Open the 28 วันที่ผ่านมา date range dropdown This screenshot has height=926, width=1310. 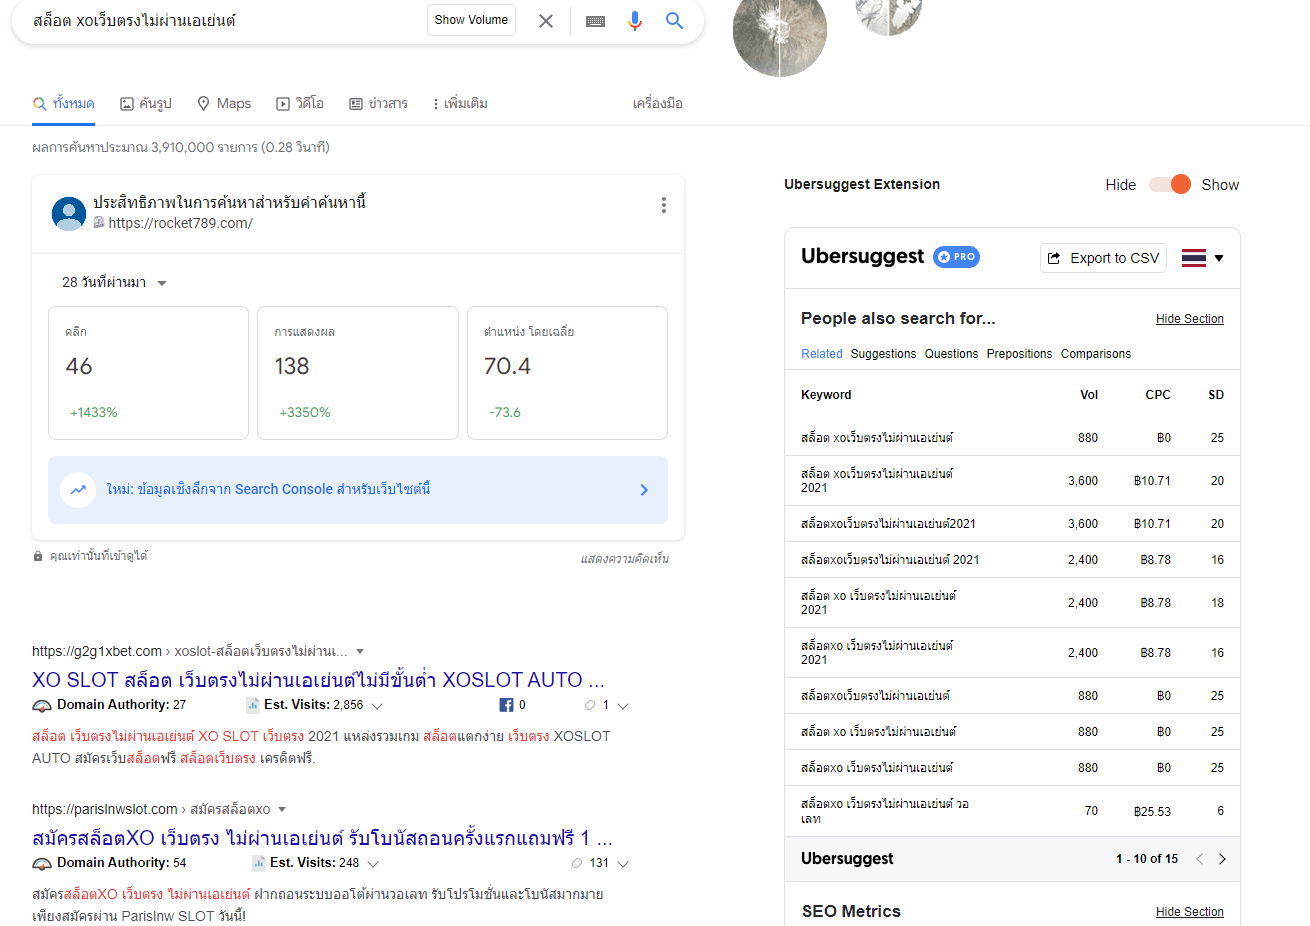(x=114, y=282)
